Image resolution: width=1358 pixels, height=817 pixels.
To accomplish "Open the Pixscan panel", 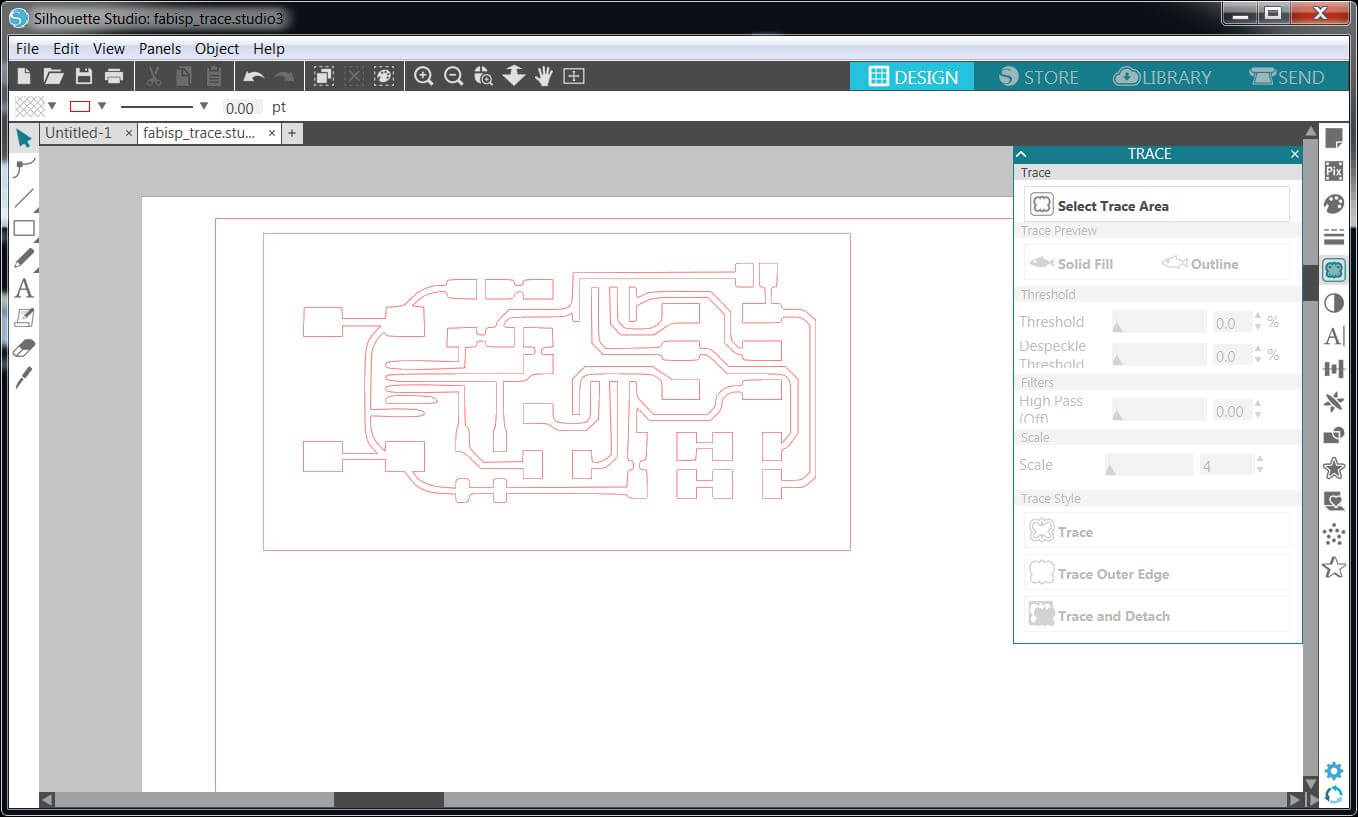I will coord(1333,171).
